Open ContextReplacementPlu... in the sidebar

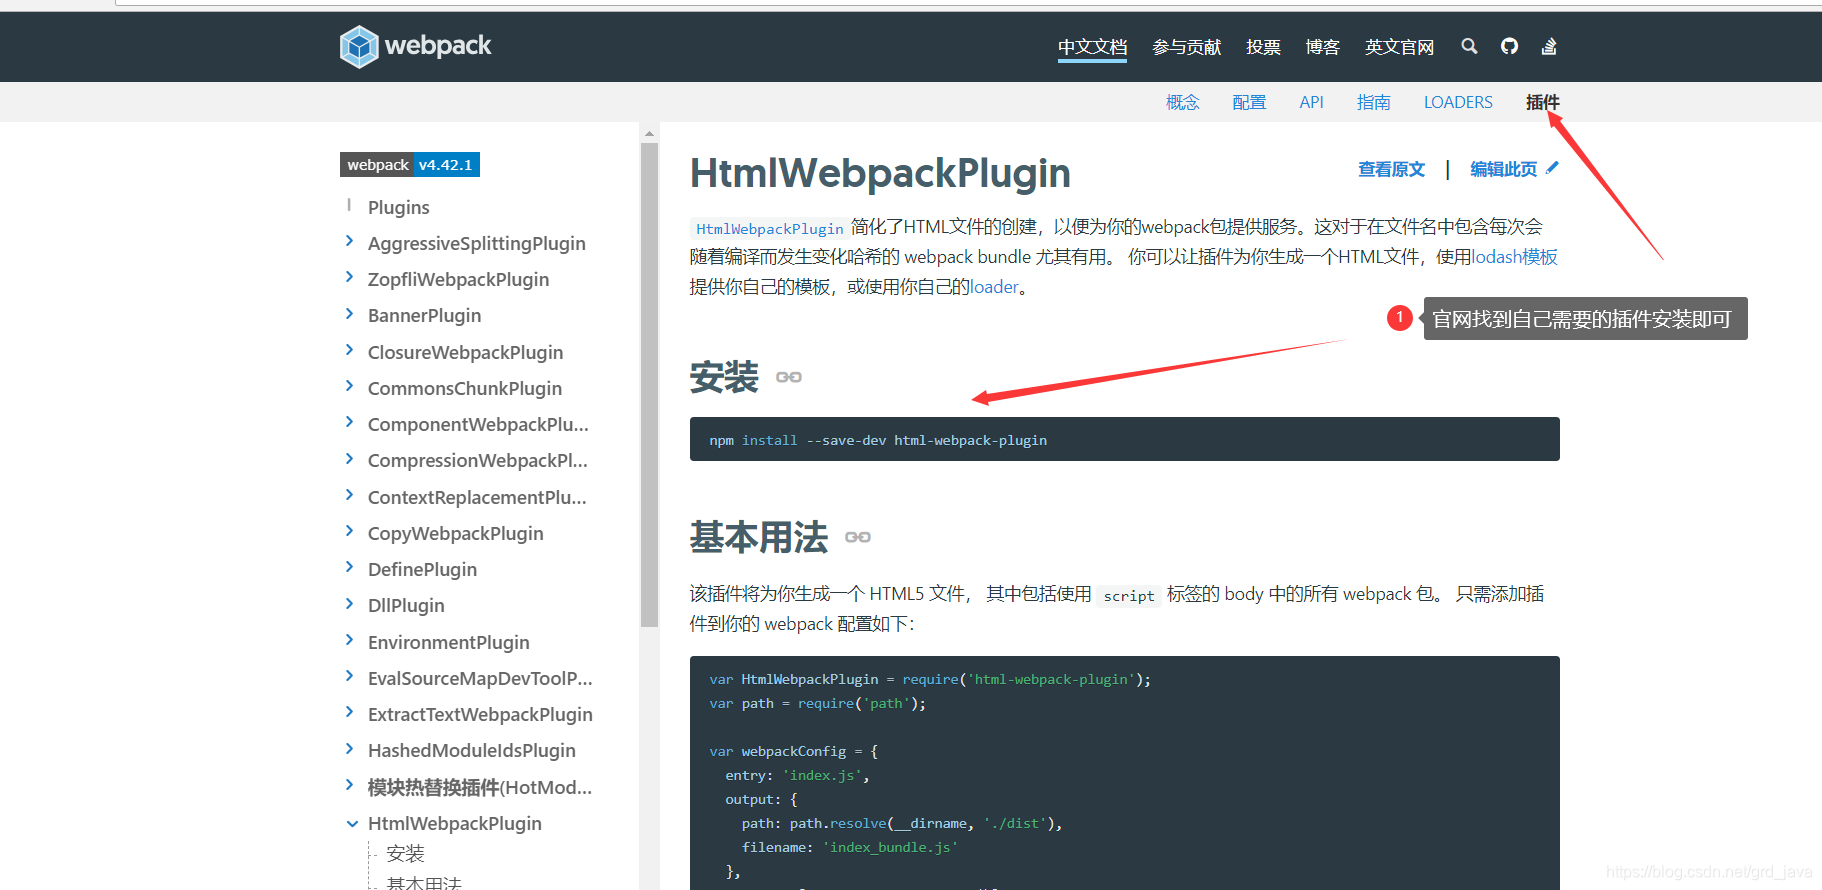(477, 497)
